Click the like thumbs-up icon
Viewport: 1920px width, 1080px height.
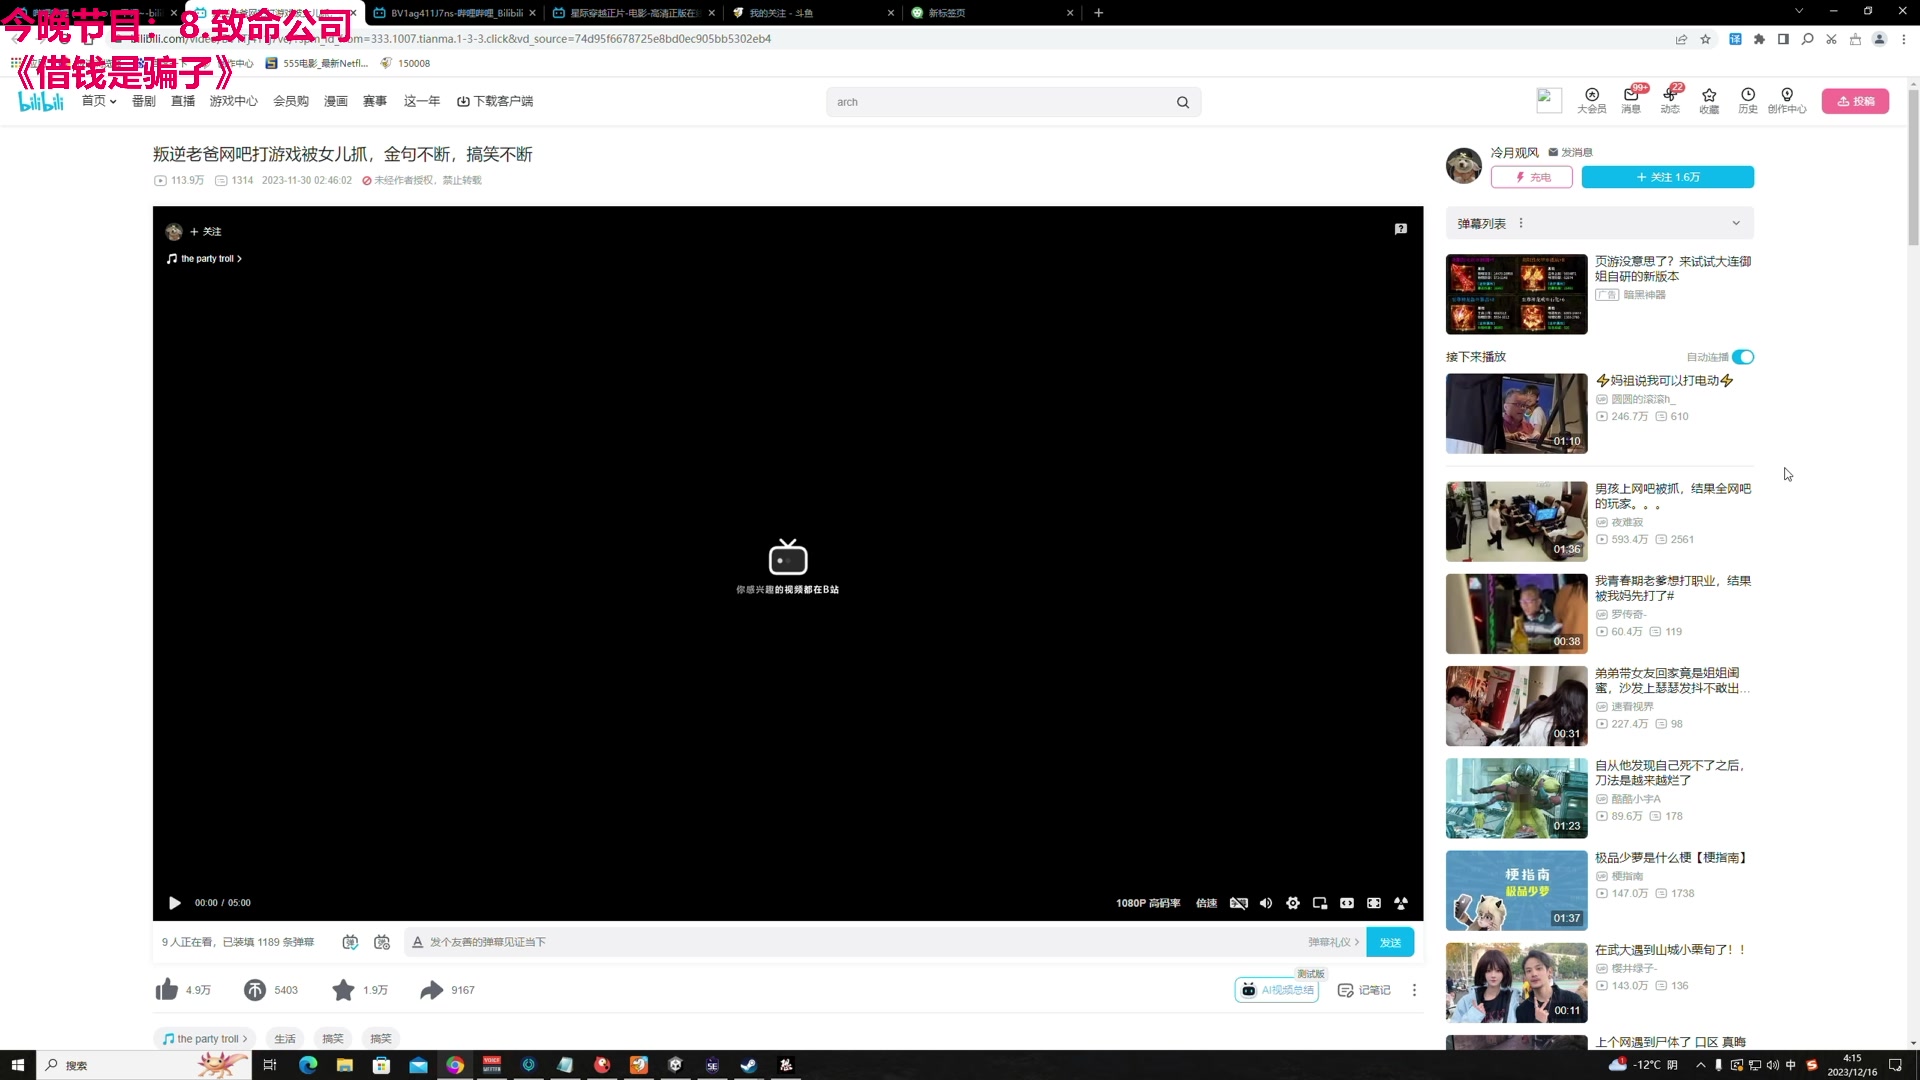167,990
